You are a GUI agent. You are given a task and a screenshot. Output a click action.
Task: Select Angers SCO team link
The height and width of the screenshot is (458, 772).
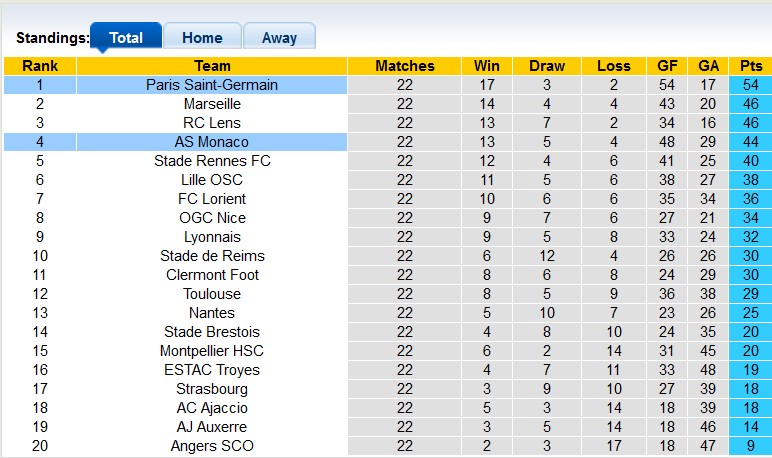click(x=212, y=446)
